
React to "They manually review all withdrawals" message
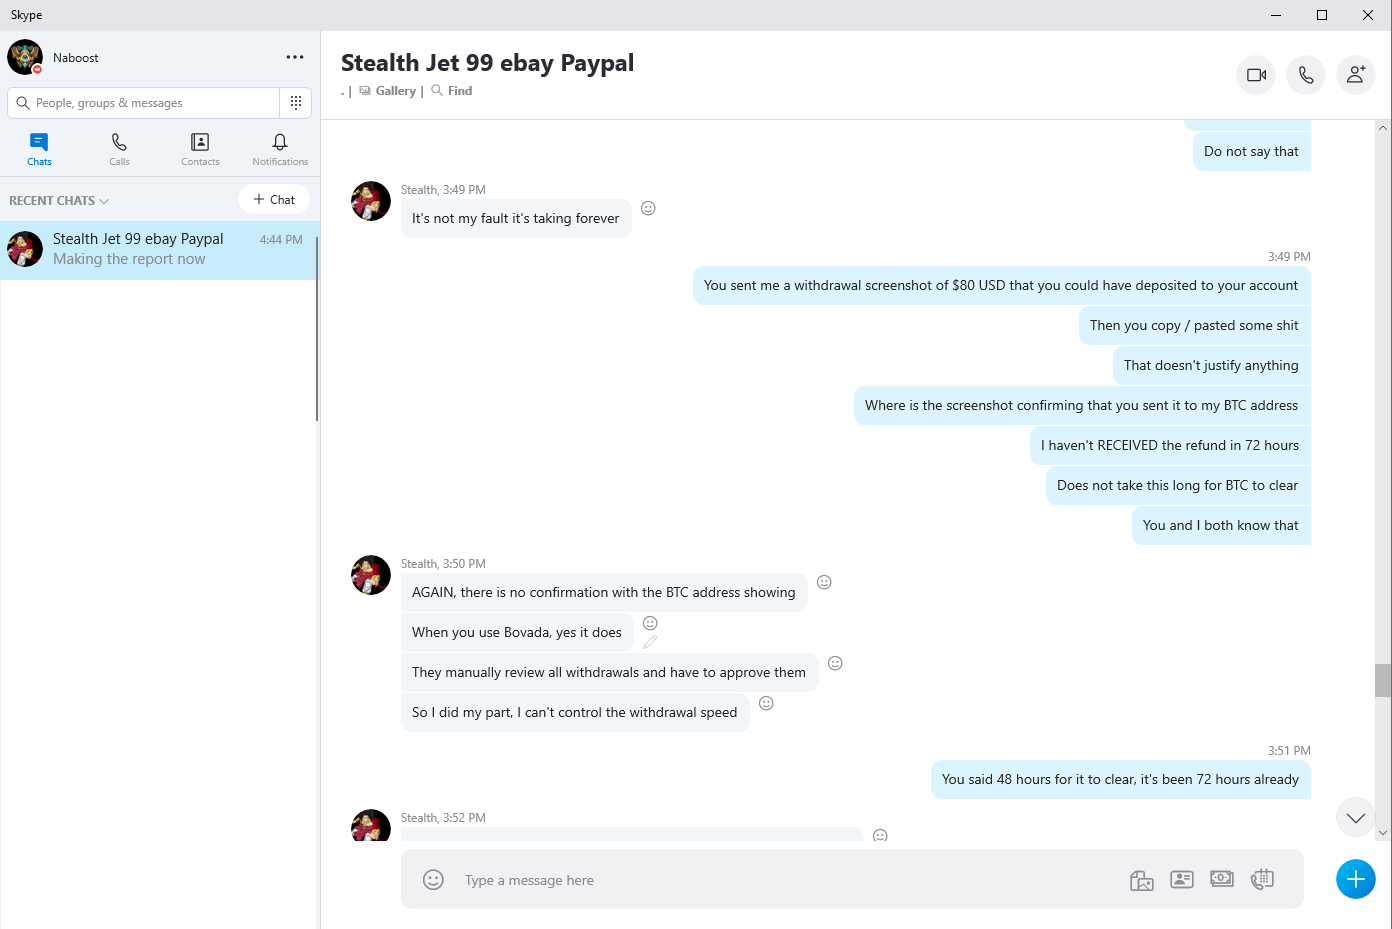pos(835,663)
